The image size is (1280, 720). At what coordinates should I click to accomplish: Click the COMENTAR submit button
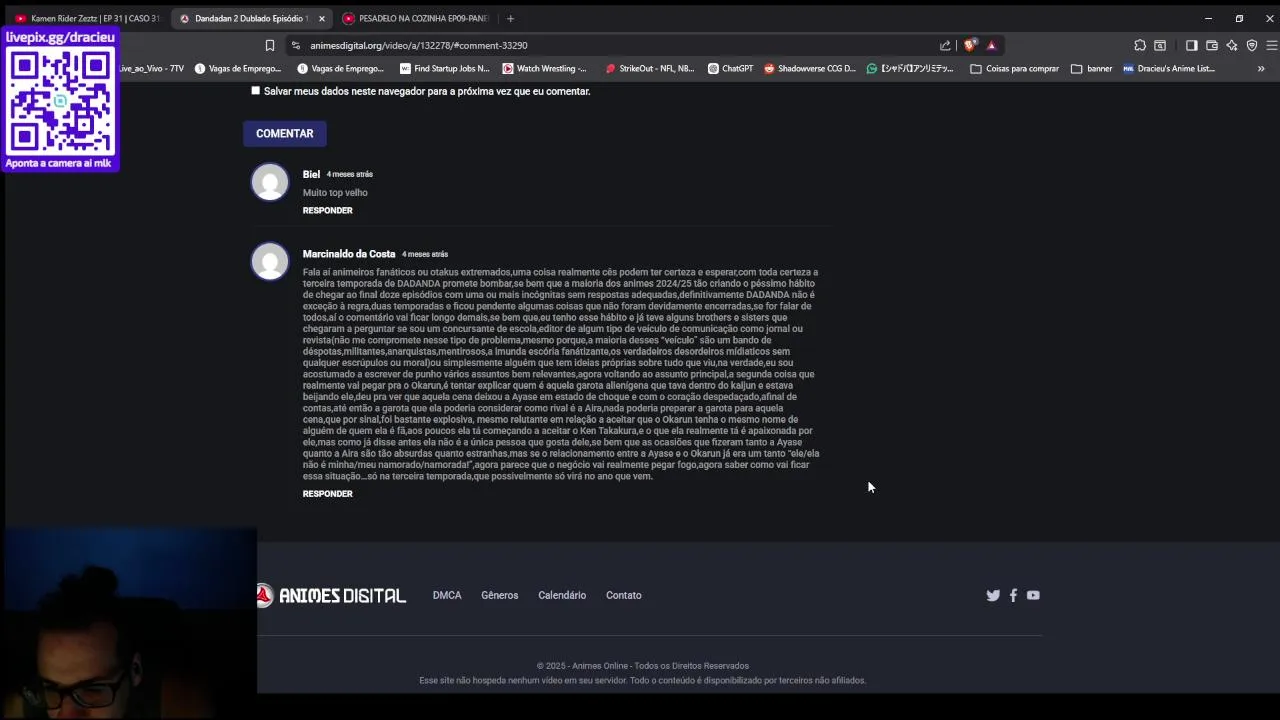pos(284,133)
